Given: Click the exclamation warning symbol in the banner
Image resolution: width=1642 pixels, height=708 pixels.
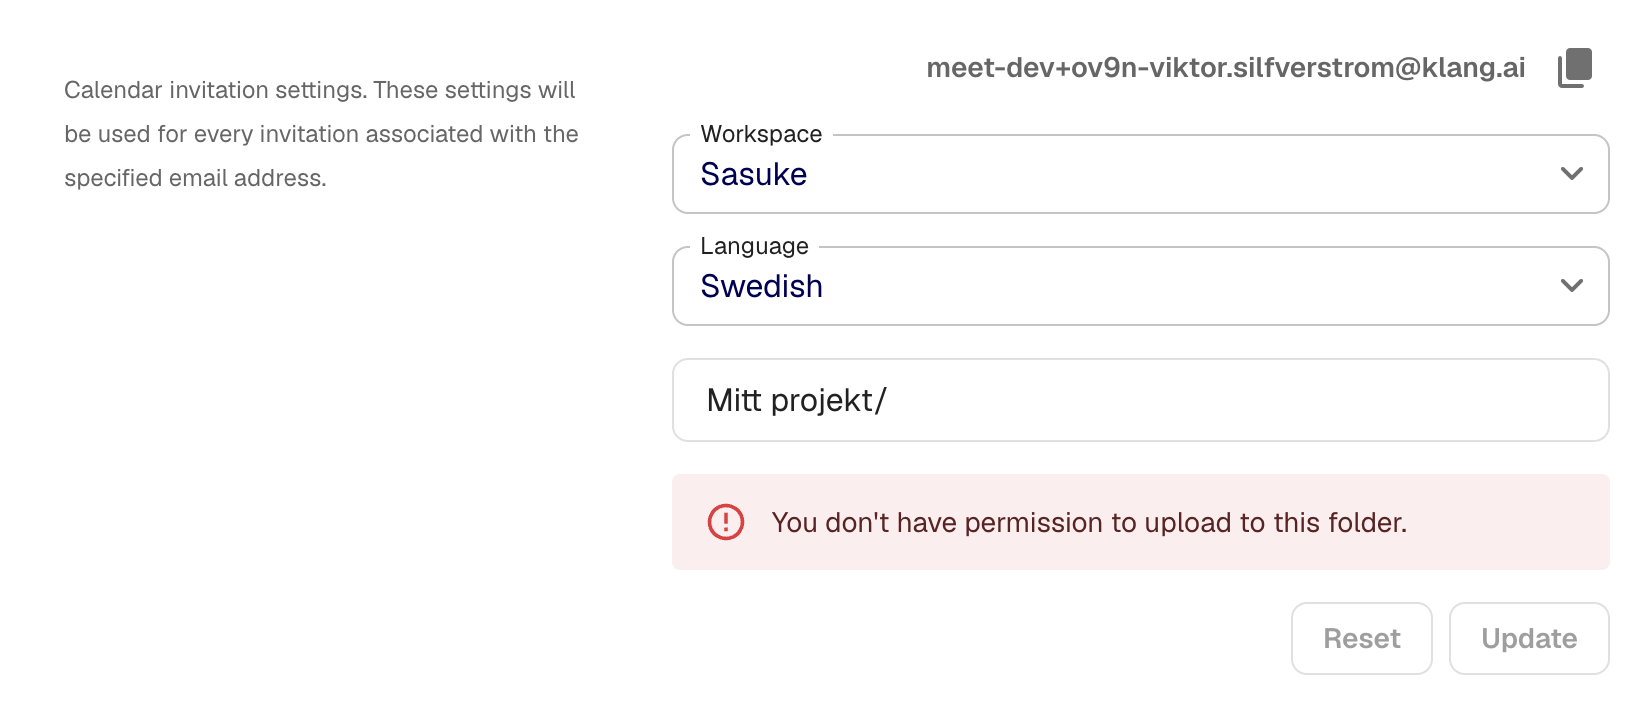Looking at the screenshot, I should pyautogui.click(x=724, y=522).
